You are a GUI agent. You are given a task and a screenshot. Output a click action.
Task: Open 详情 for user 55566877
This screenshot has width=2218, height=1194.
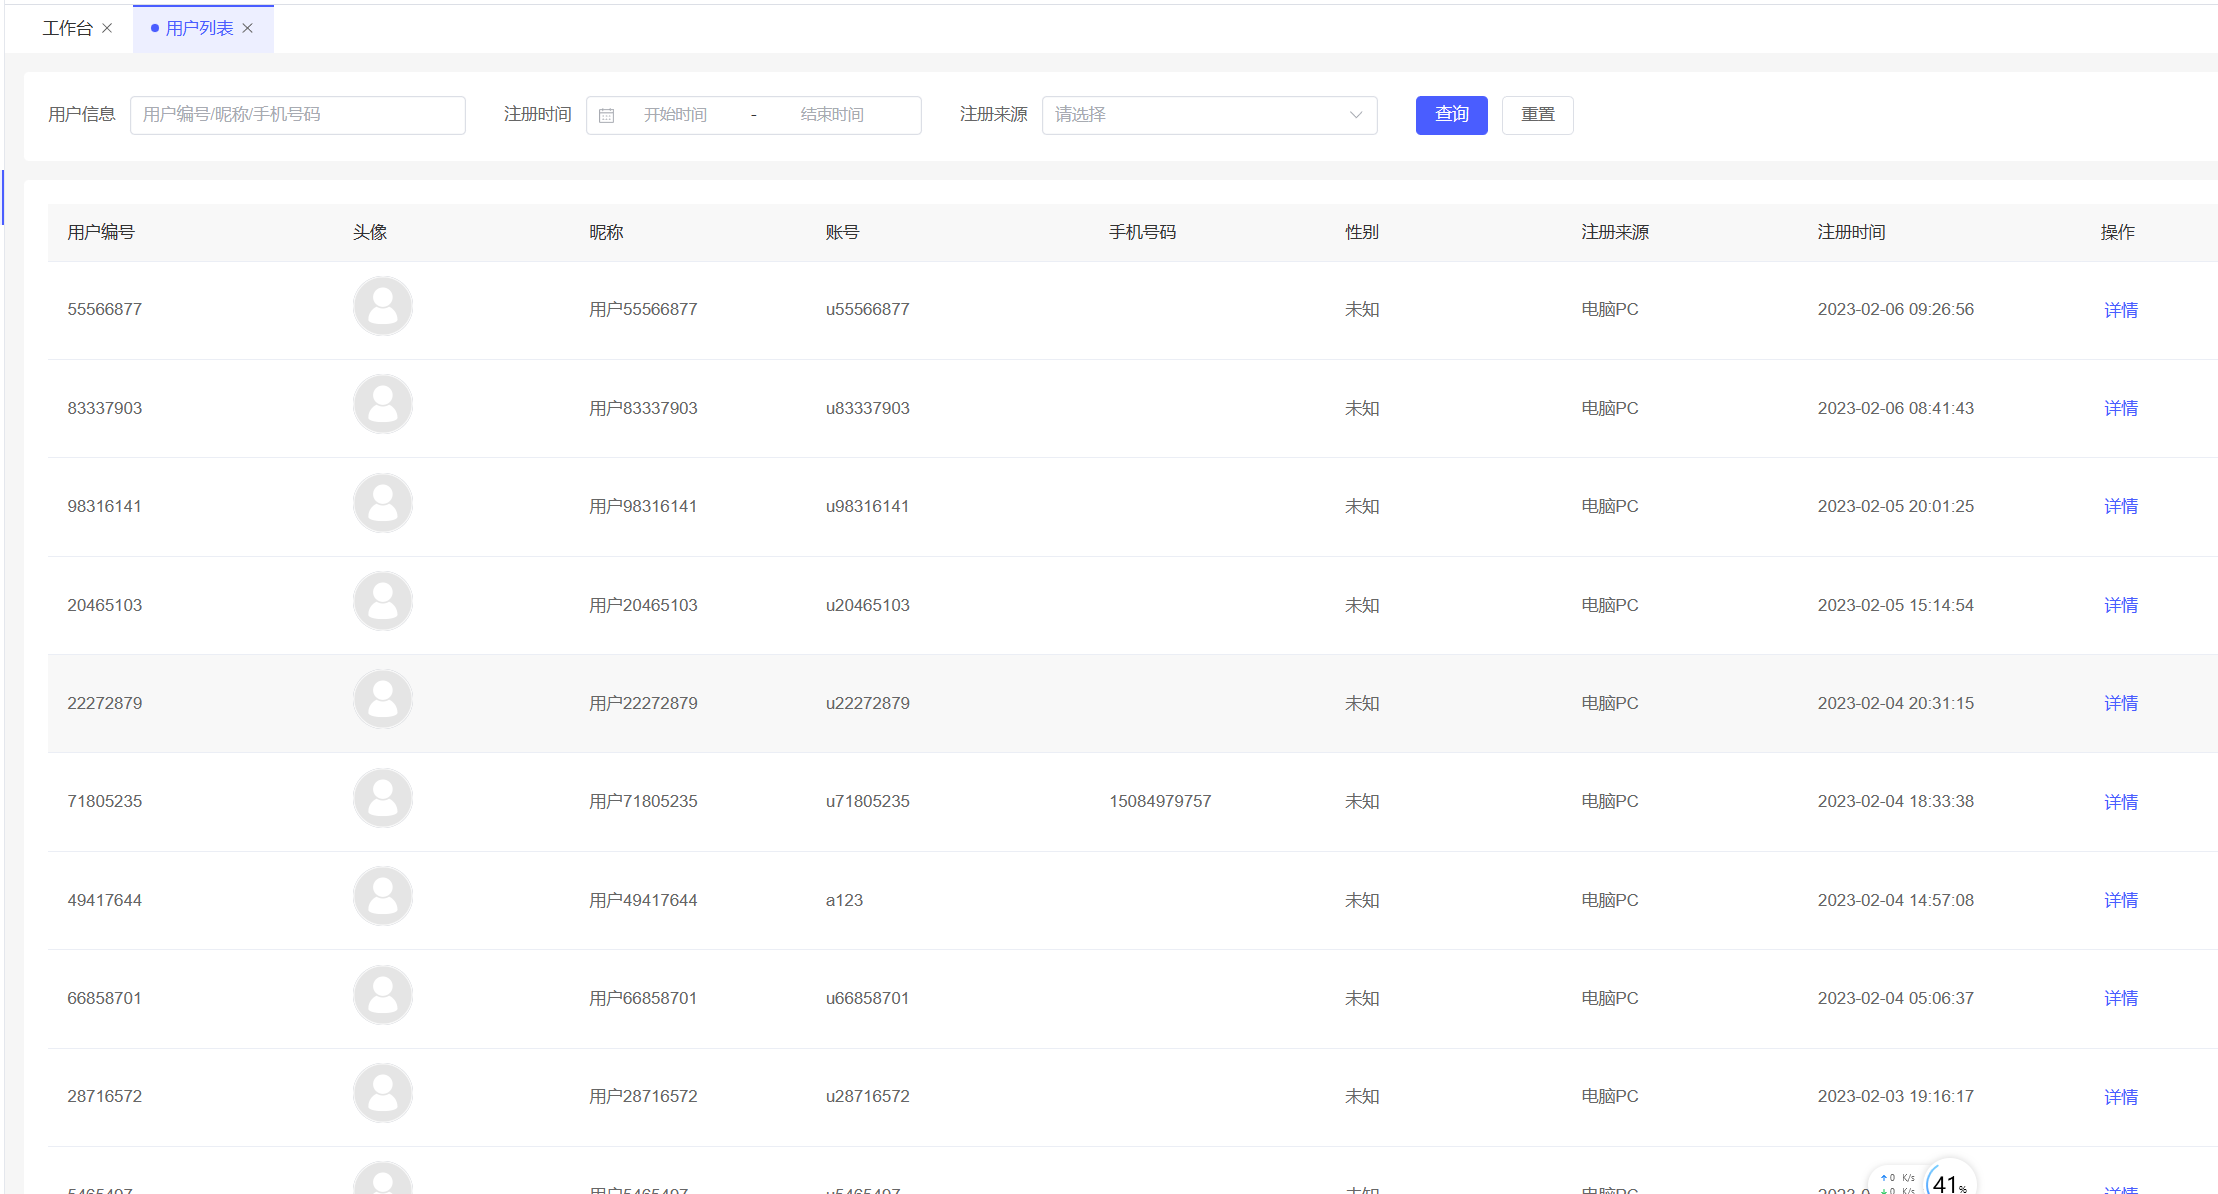(2120, 310)
